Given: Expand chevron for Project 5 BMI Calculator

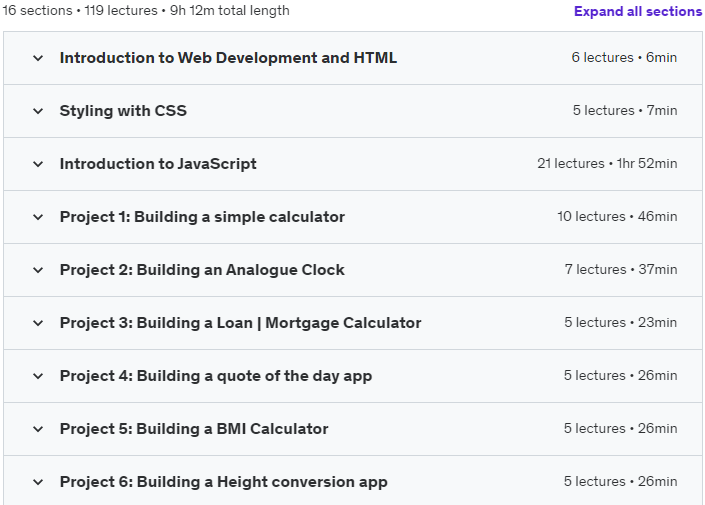Looking at the screenshot, I should point(38,429).
